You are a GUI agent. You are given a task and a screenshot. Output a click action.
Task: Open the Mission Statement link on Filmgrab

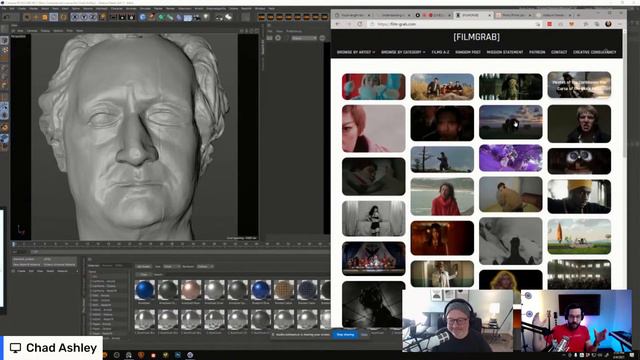[x=505, y=52]
